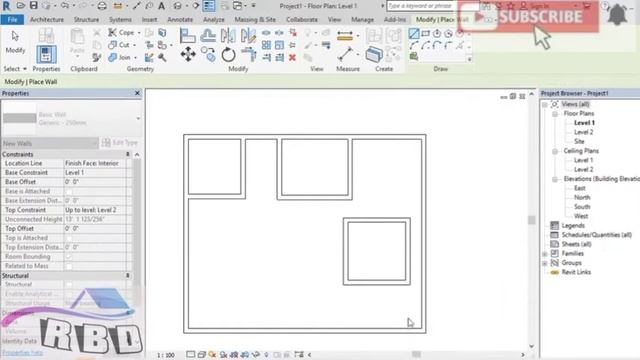
Task: Expand the Families tree node
Action: click(x=545, y=254)
